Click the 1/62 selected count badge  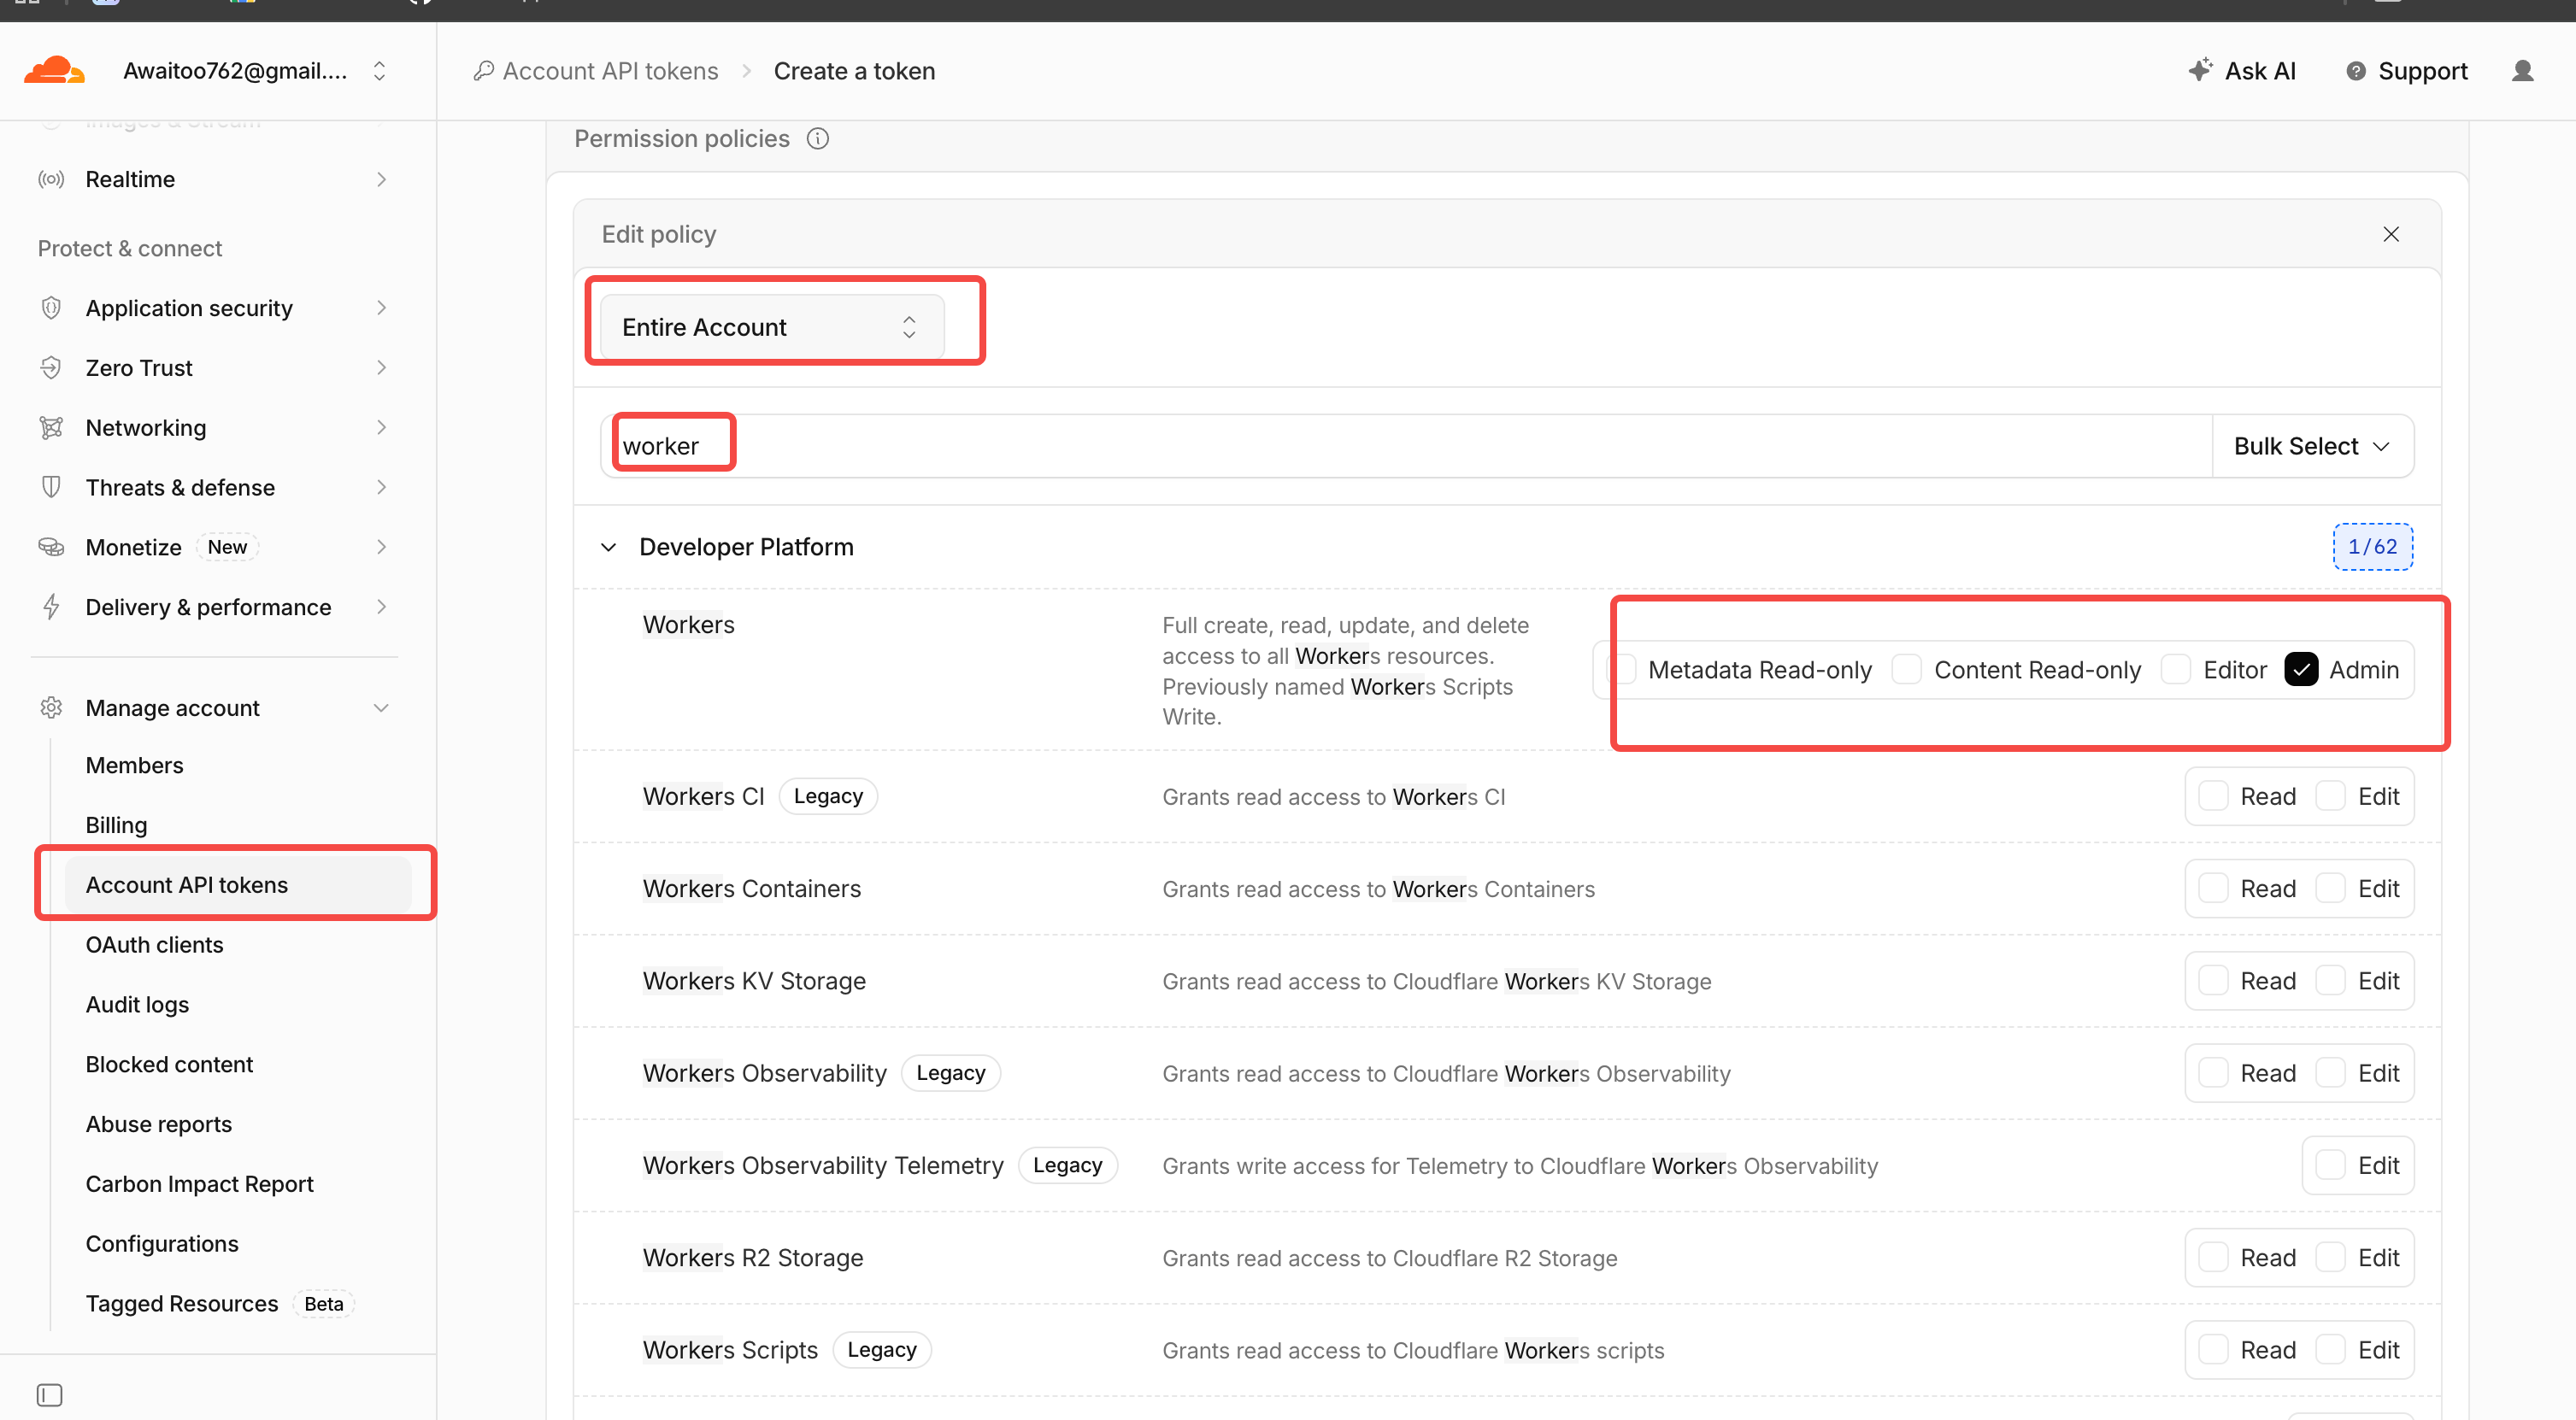[x=2372, y=547]
